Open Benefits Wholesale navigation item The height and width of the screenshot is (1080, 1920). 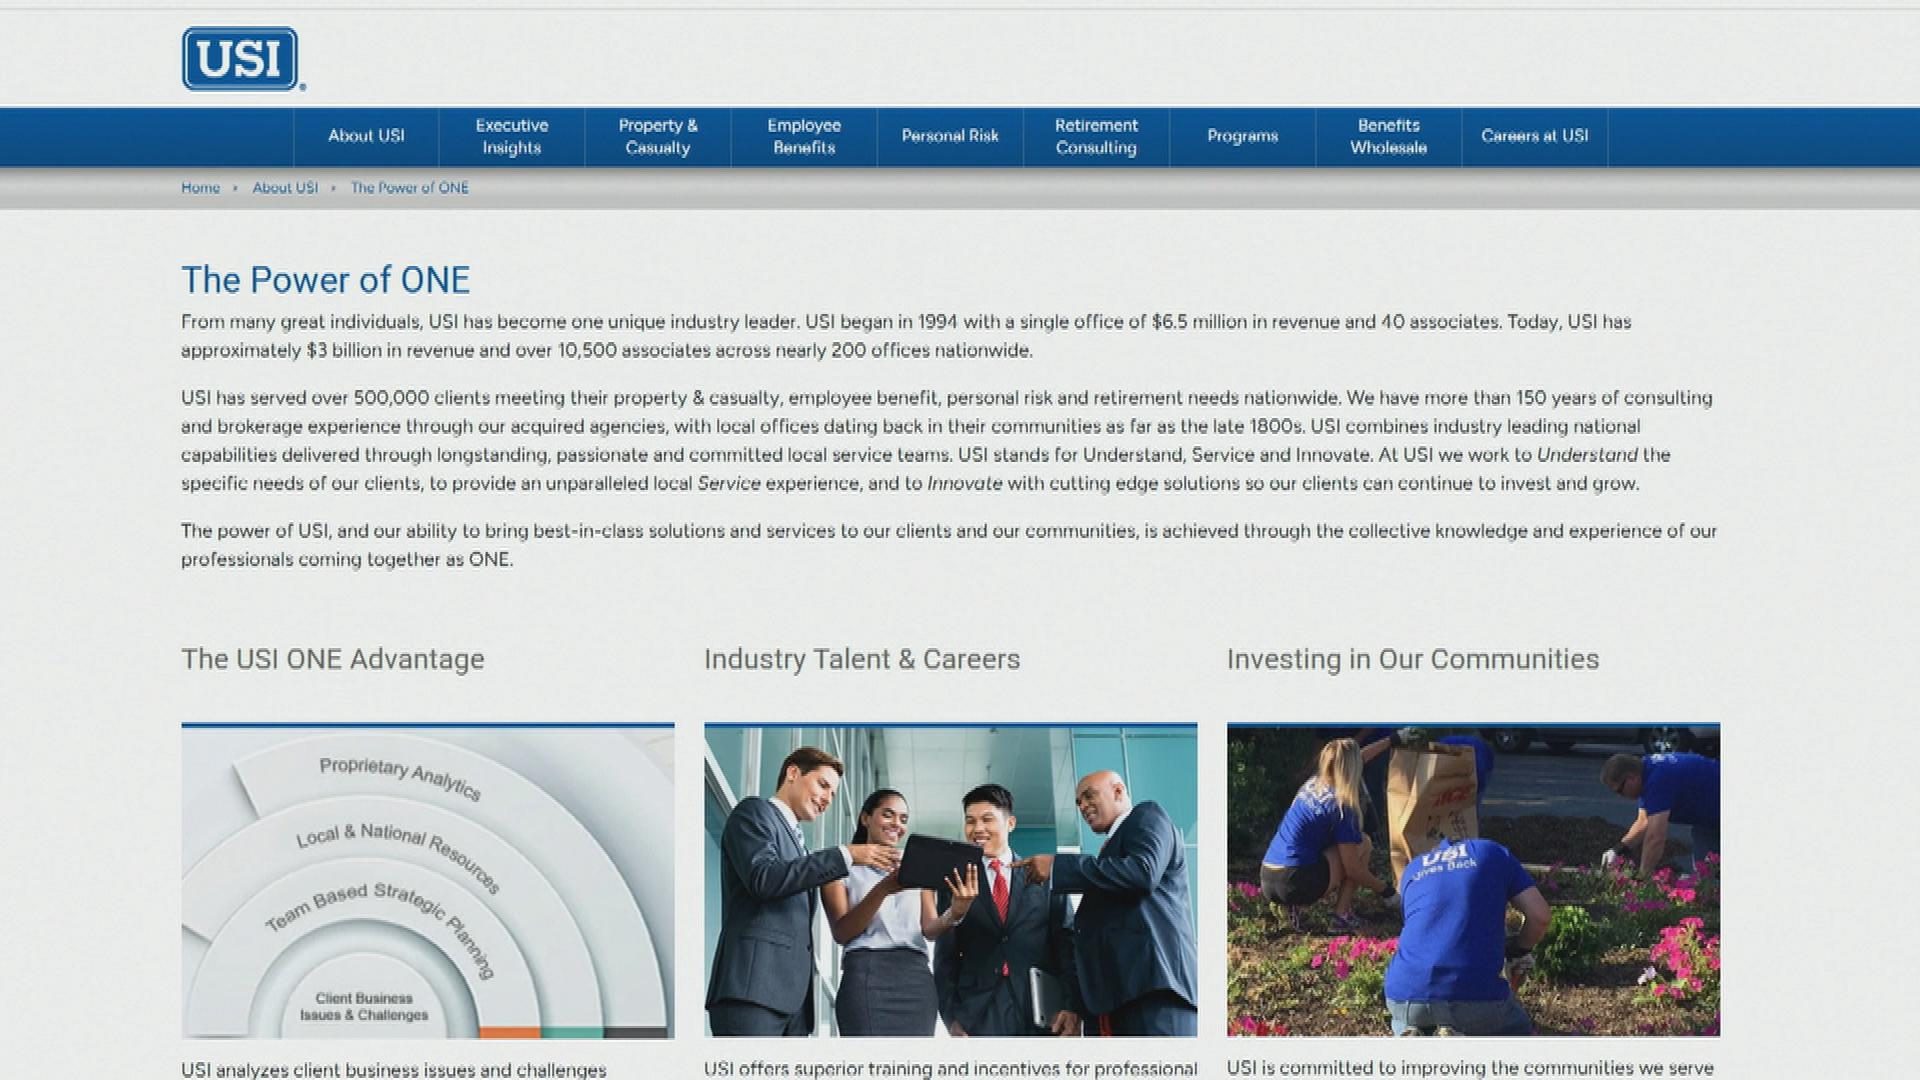point(1388,136)
